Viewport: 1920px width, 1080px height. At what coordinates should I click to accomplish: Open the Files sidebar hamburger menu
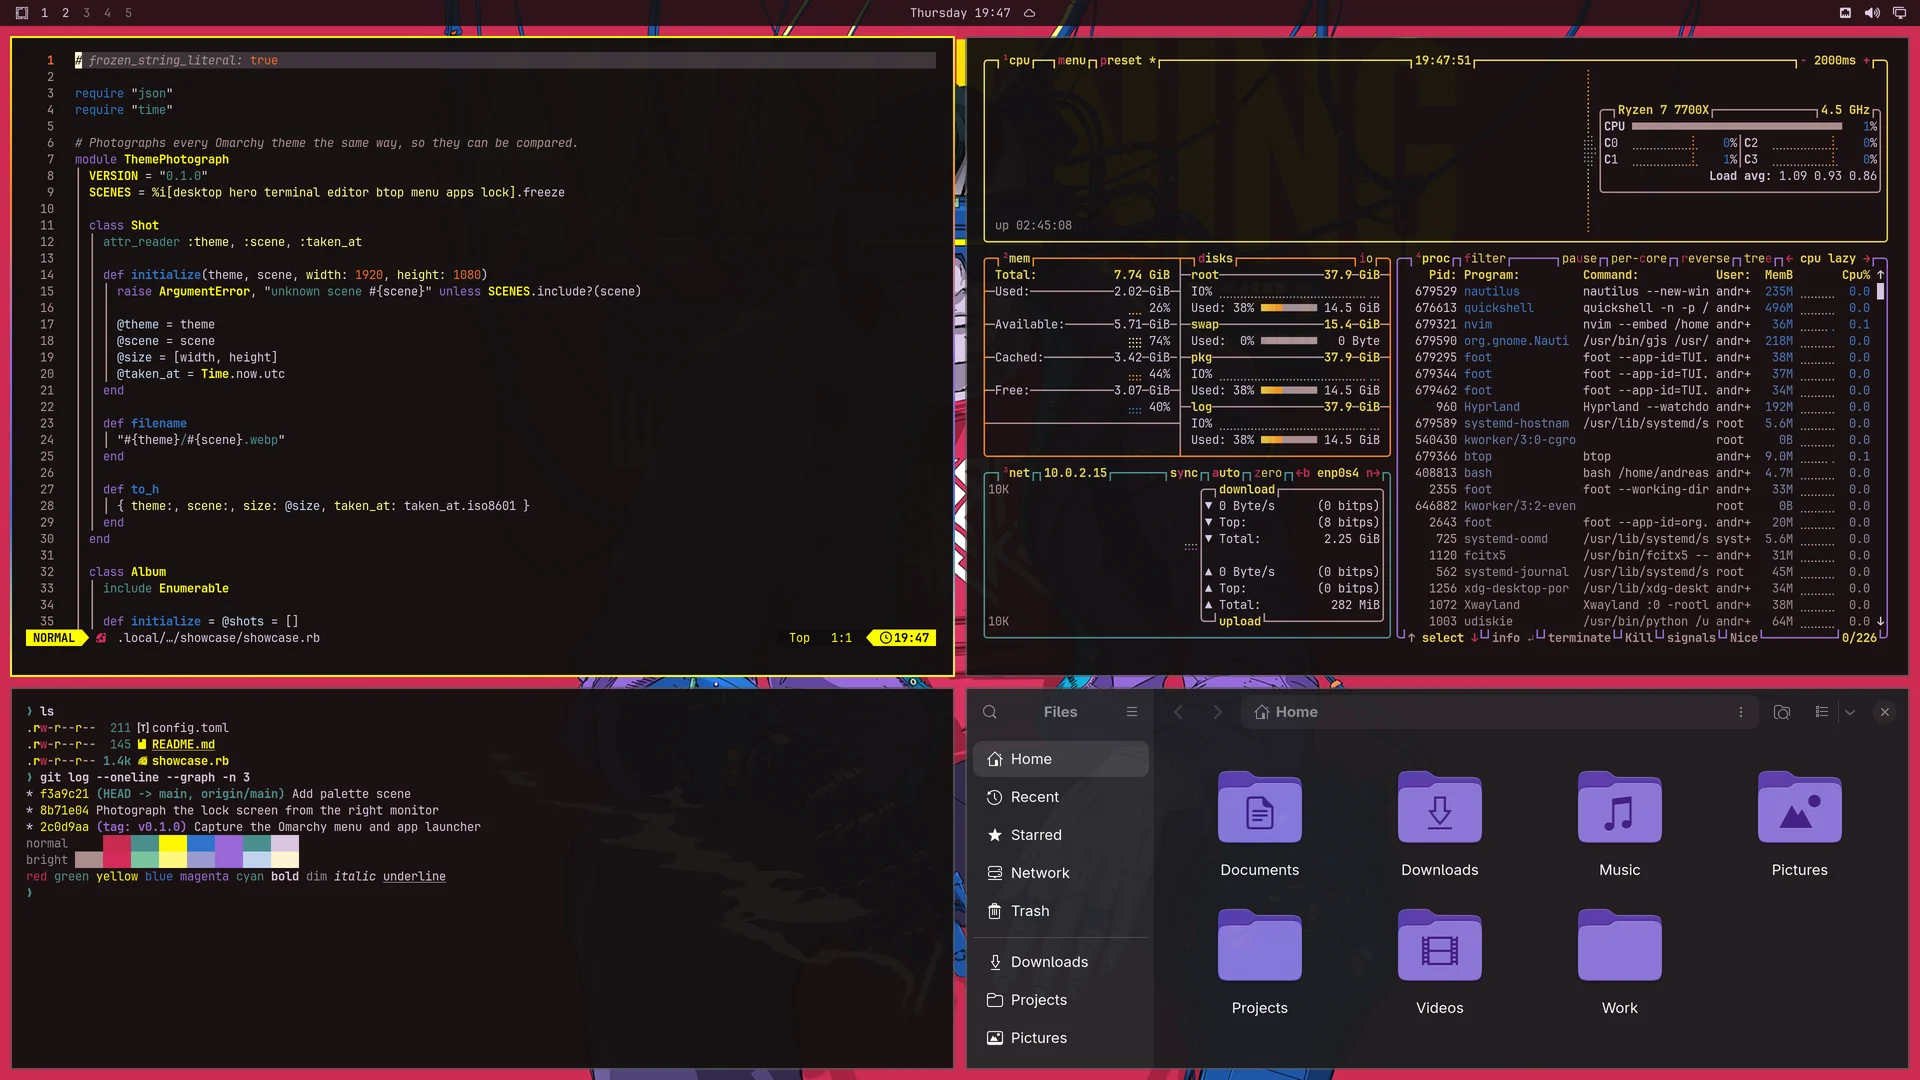point(1132,712)
